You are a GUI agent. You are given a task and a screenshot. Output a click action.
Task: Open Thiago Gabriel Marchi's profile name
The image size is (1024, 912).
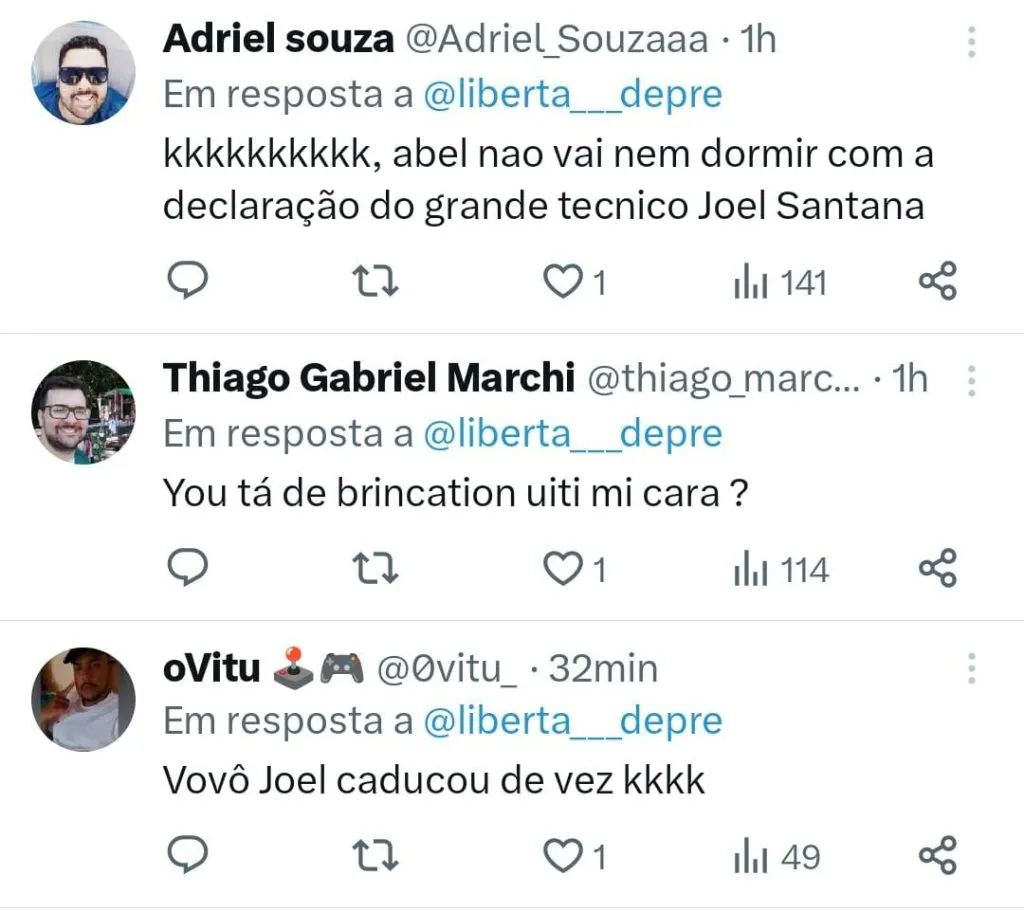tap(368, 379)
